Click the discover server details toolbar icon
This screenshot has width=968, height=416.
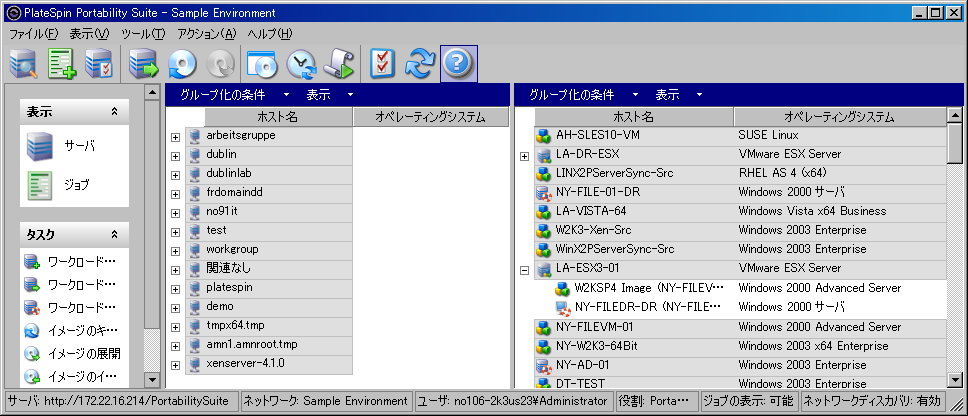point(23,64)
